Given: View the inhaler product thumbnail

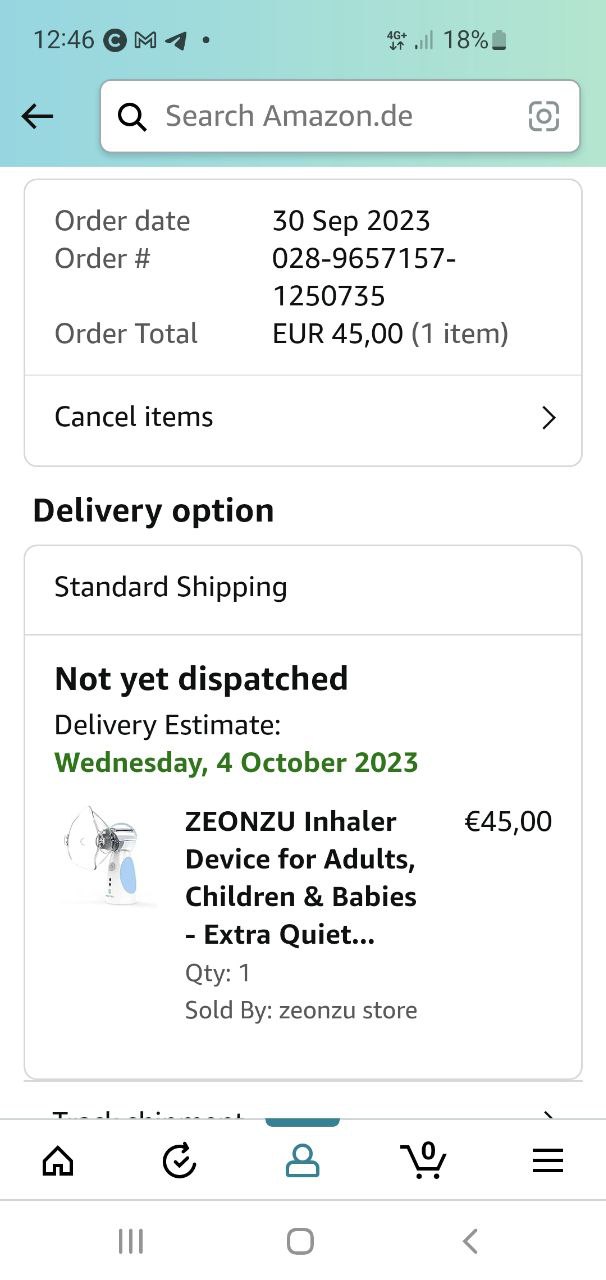Looking at the screenshot, I should 105,855.
